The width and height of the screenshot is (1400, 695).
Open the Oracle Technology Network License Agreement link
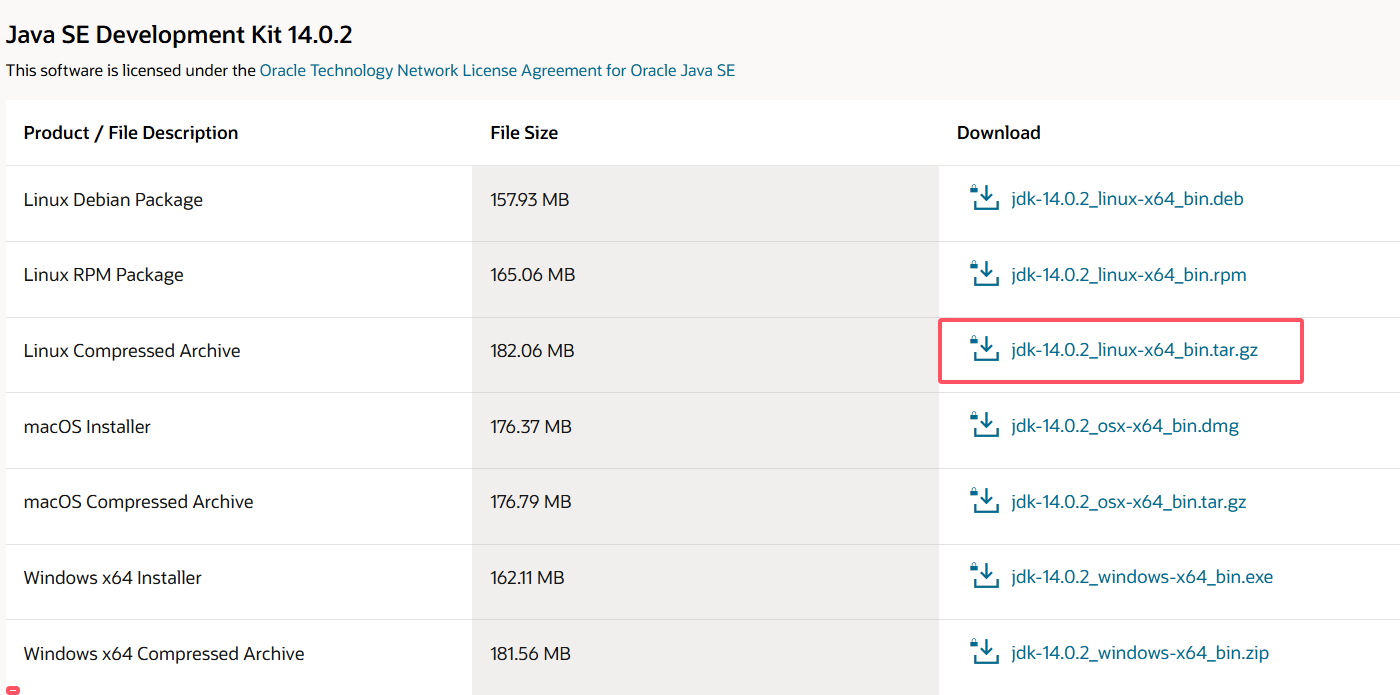(x=497, y=71)
